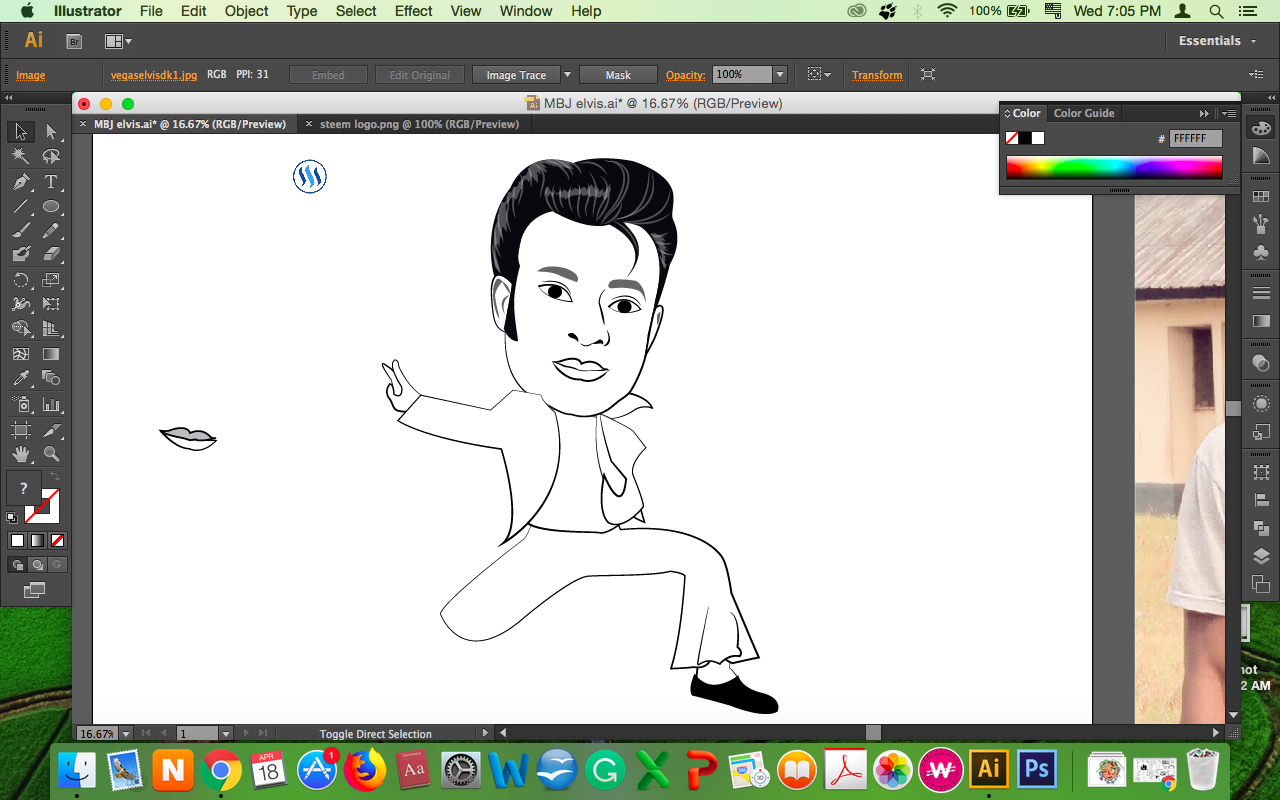Set paint mode to Gradient
The height and width of the screenshot is (800, 1280).
point(37,540)
